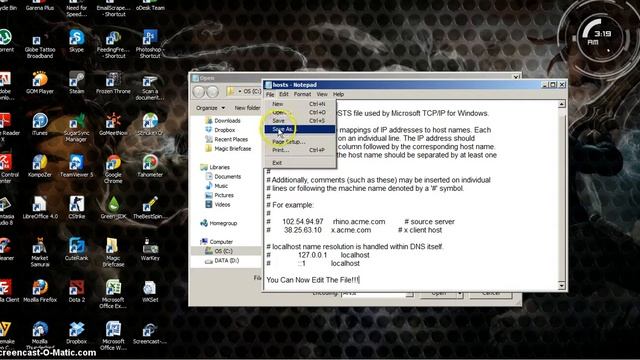Open Notepad Format menu
The image size is (640, 360).
302,94
